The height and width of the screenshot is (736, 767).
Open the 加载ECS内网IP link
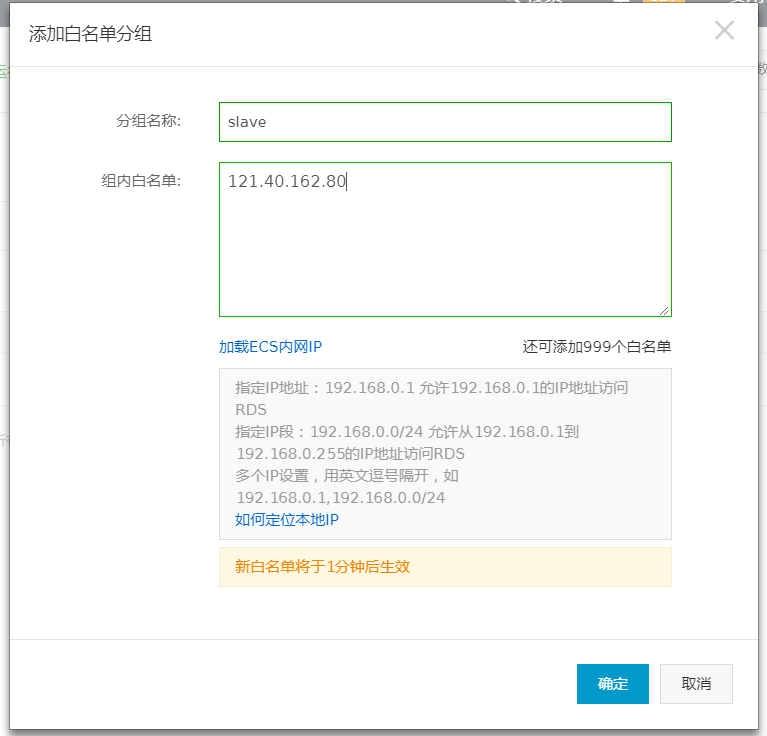pyautogui.click(x=270, y=347)
